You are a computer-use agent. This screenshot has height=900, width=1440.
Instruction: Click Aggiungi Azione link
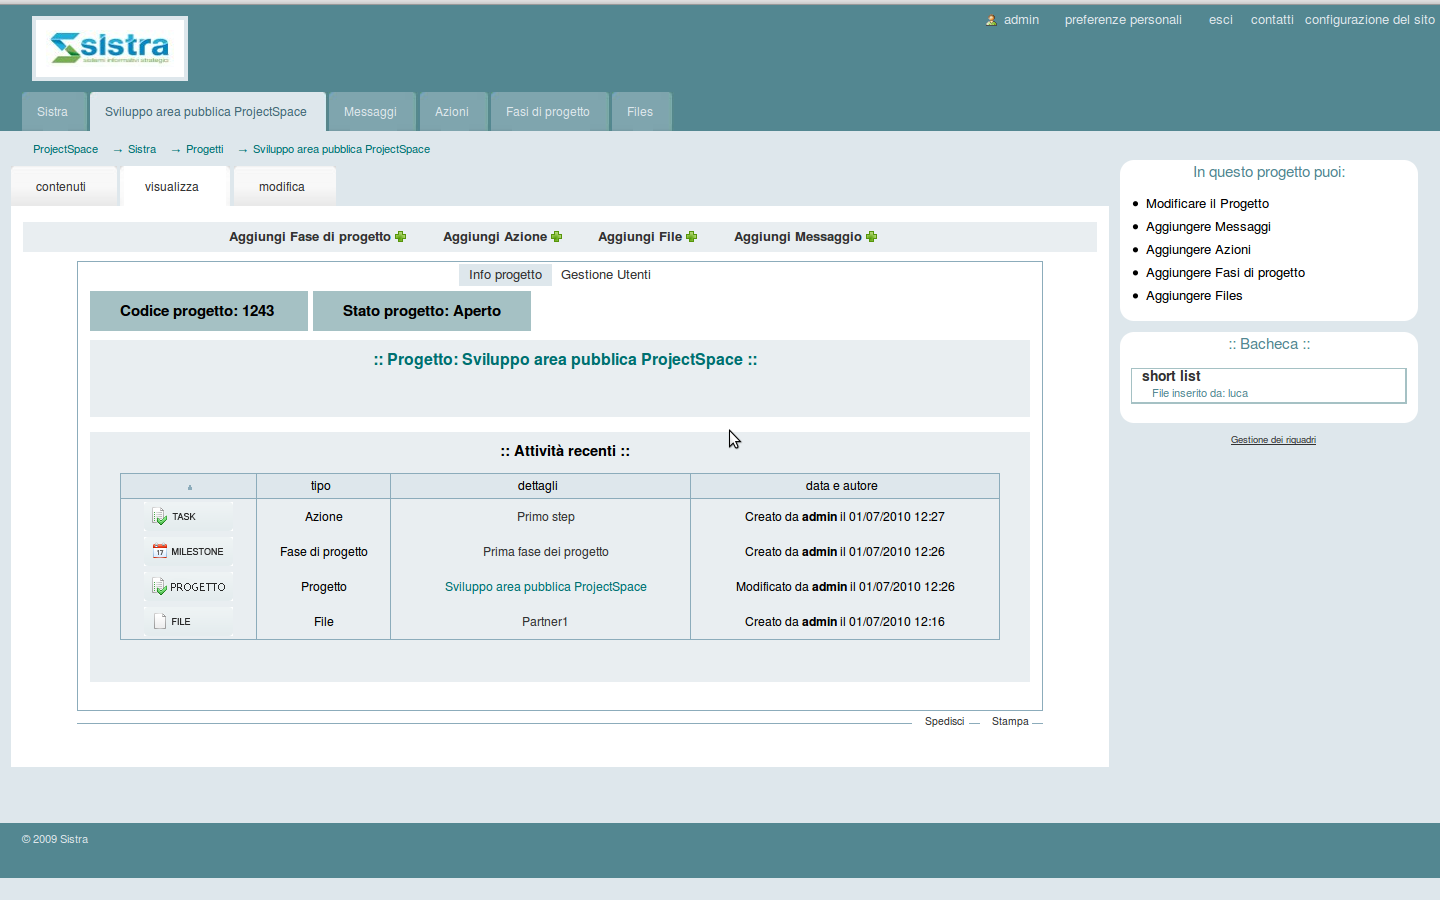(x=495, y=237)
